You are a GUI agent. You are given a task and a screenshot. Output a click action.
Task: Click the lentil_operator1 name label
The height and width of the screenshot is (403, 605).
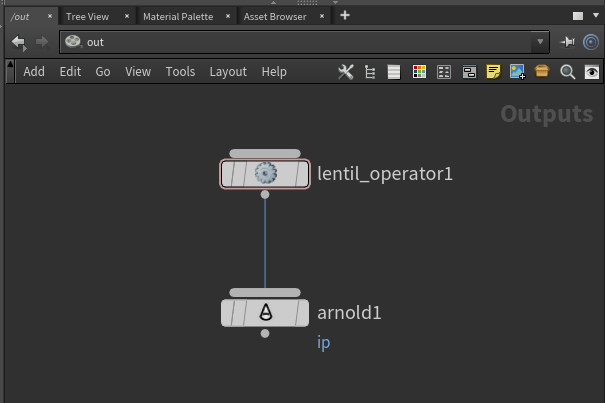385,174
